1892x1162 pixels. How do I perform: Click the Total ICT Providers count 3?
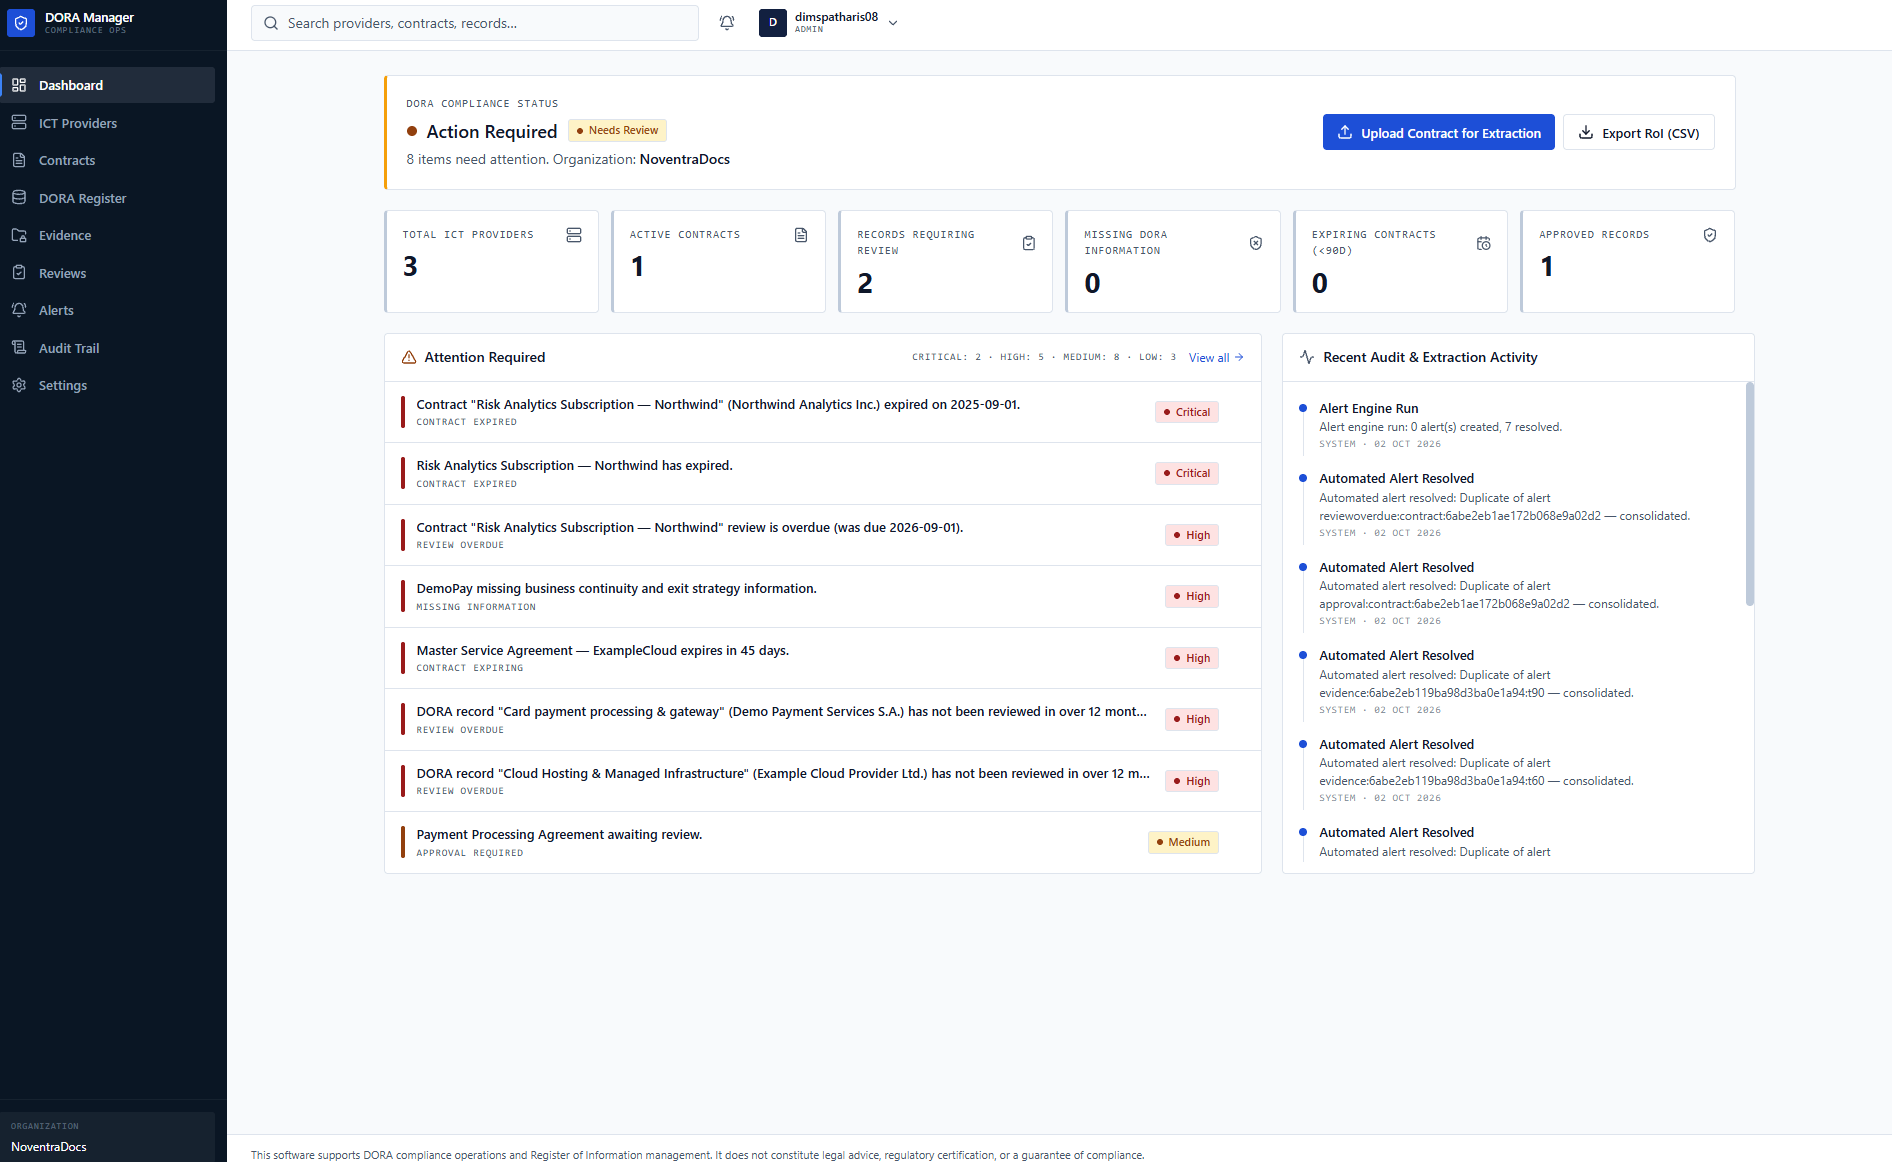pyautogui.click(x=410, y=266)
